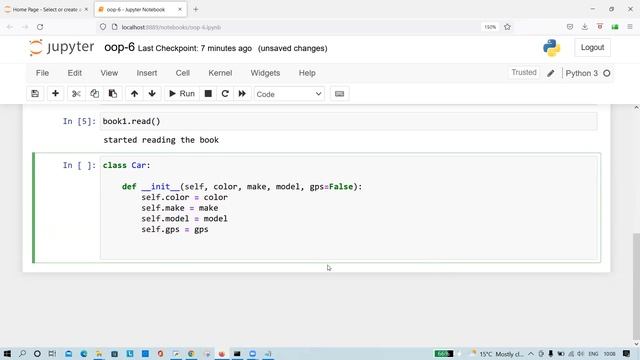Click the Jupyter logo
The height and width of the screenshot is (360, 640).
61,47
